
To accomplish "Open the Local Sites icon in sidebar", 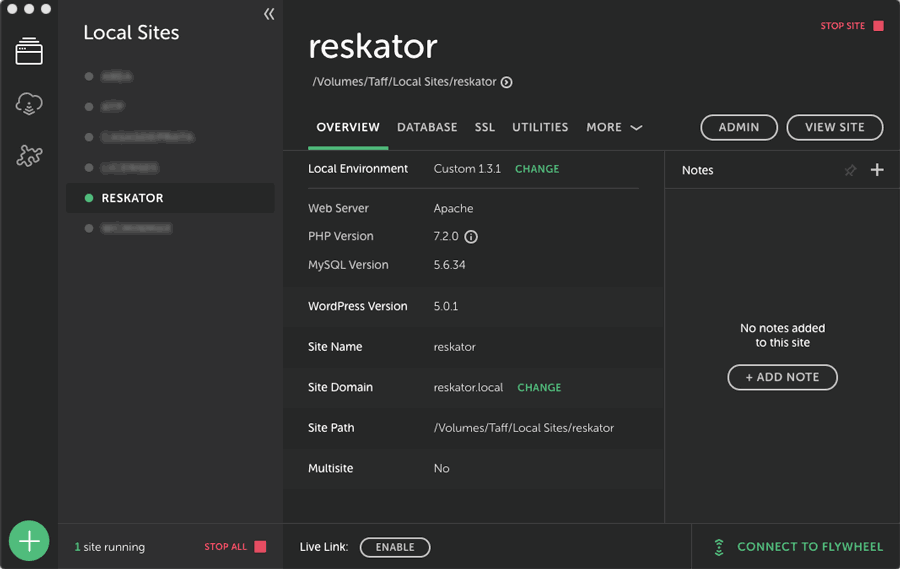I will tap(29, 51).
